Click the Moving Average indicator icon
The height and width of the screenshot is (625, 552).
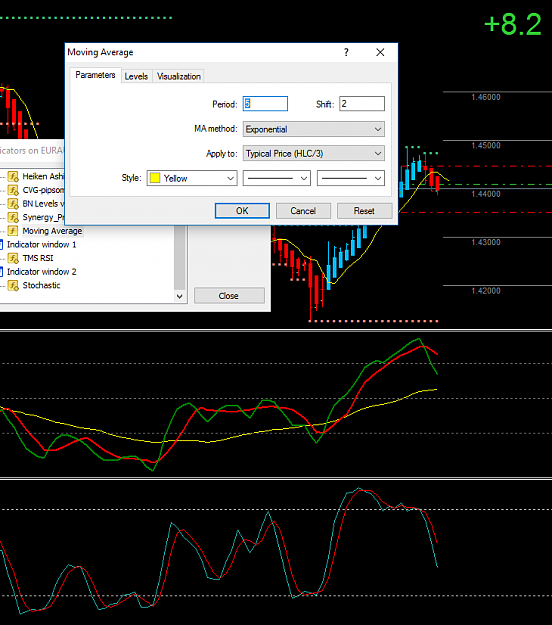coord(13,231)
